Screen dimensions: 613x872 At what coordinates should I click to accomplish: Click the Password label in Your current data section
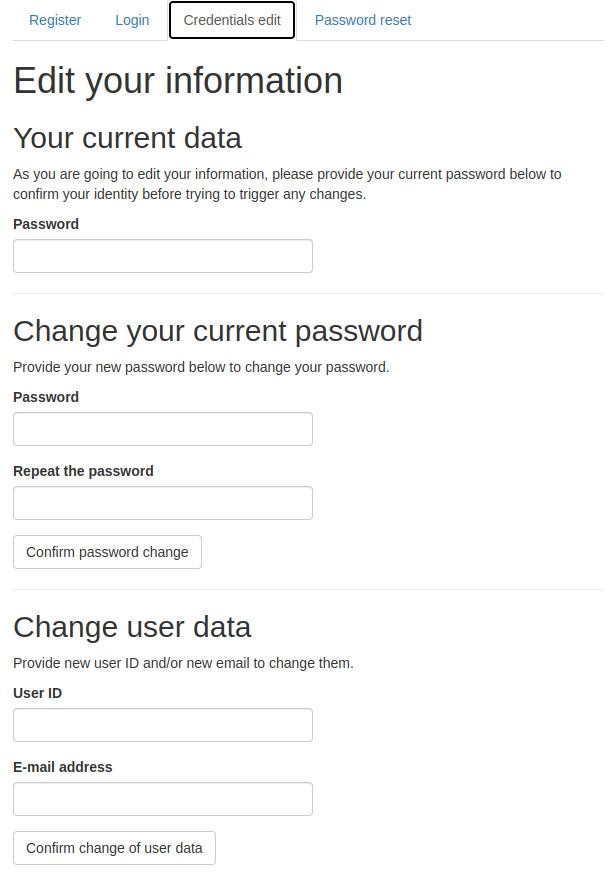tap(46, 224)
